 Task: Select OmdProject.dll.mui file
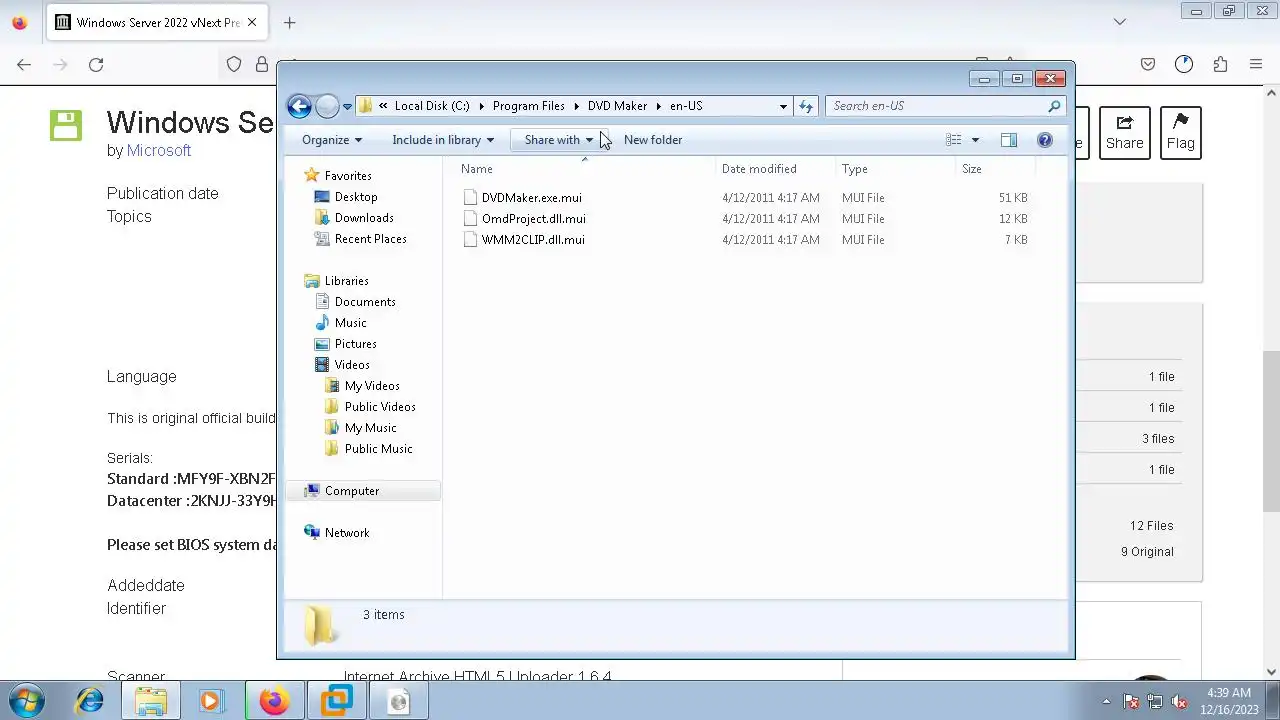point(533,219)
